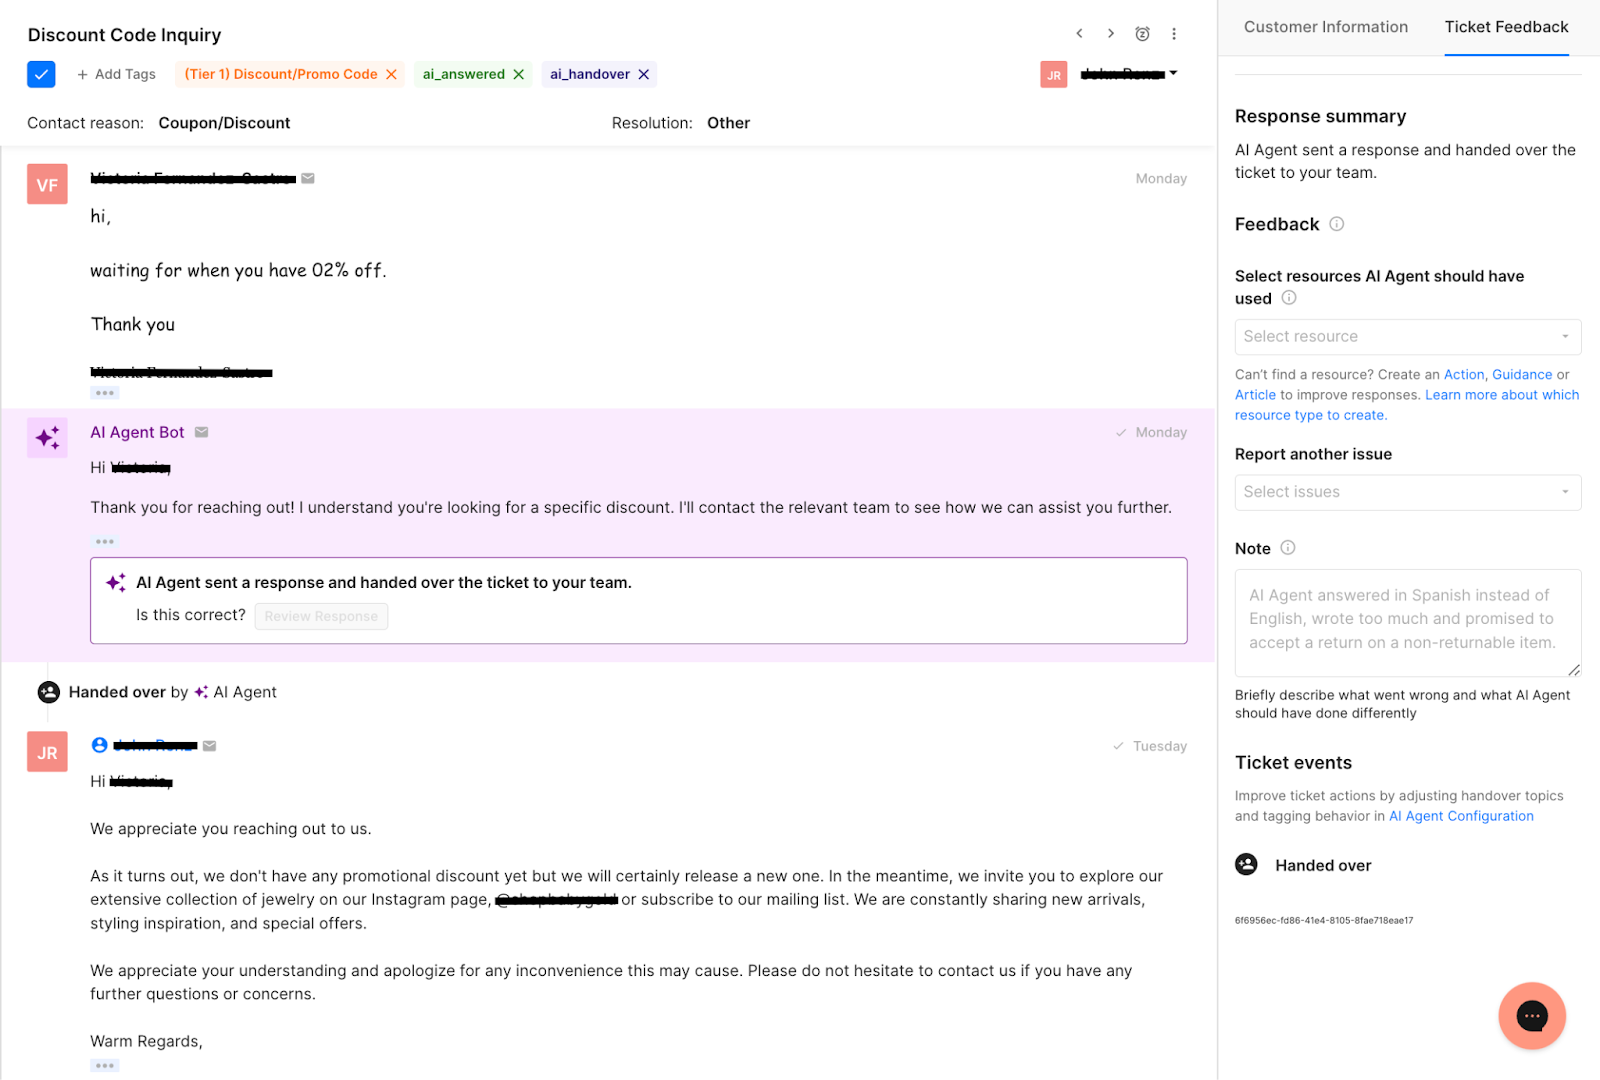Switch to the Customer Information tab
Image resolution: width=1600 pixels, height=1080 pixels.
[1326, 27]
